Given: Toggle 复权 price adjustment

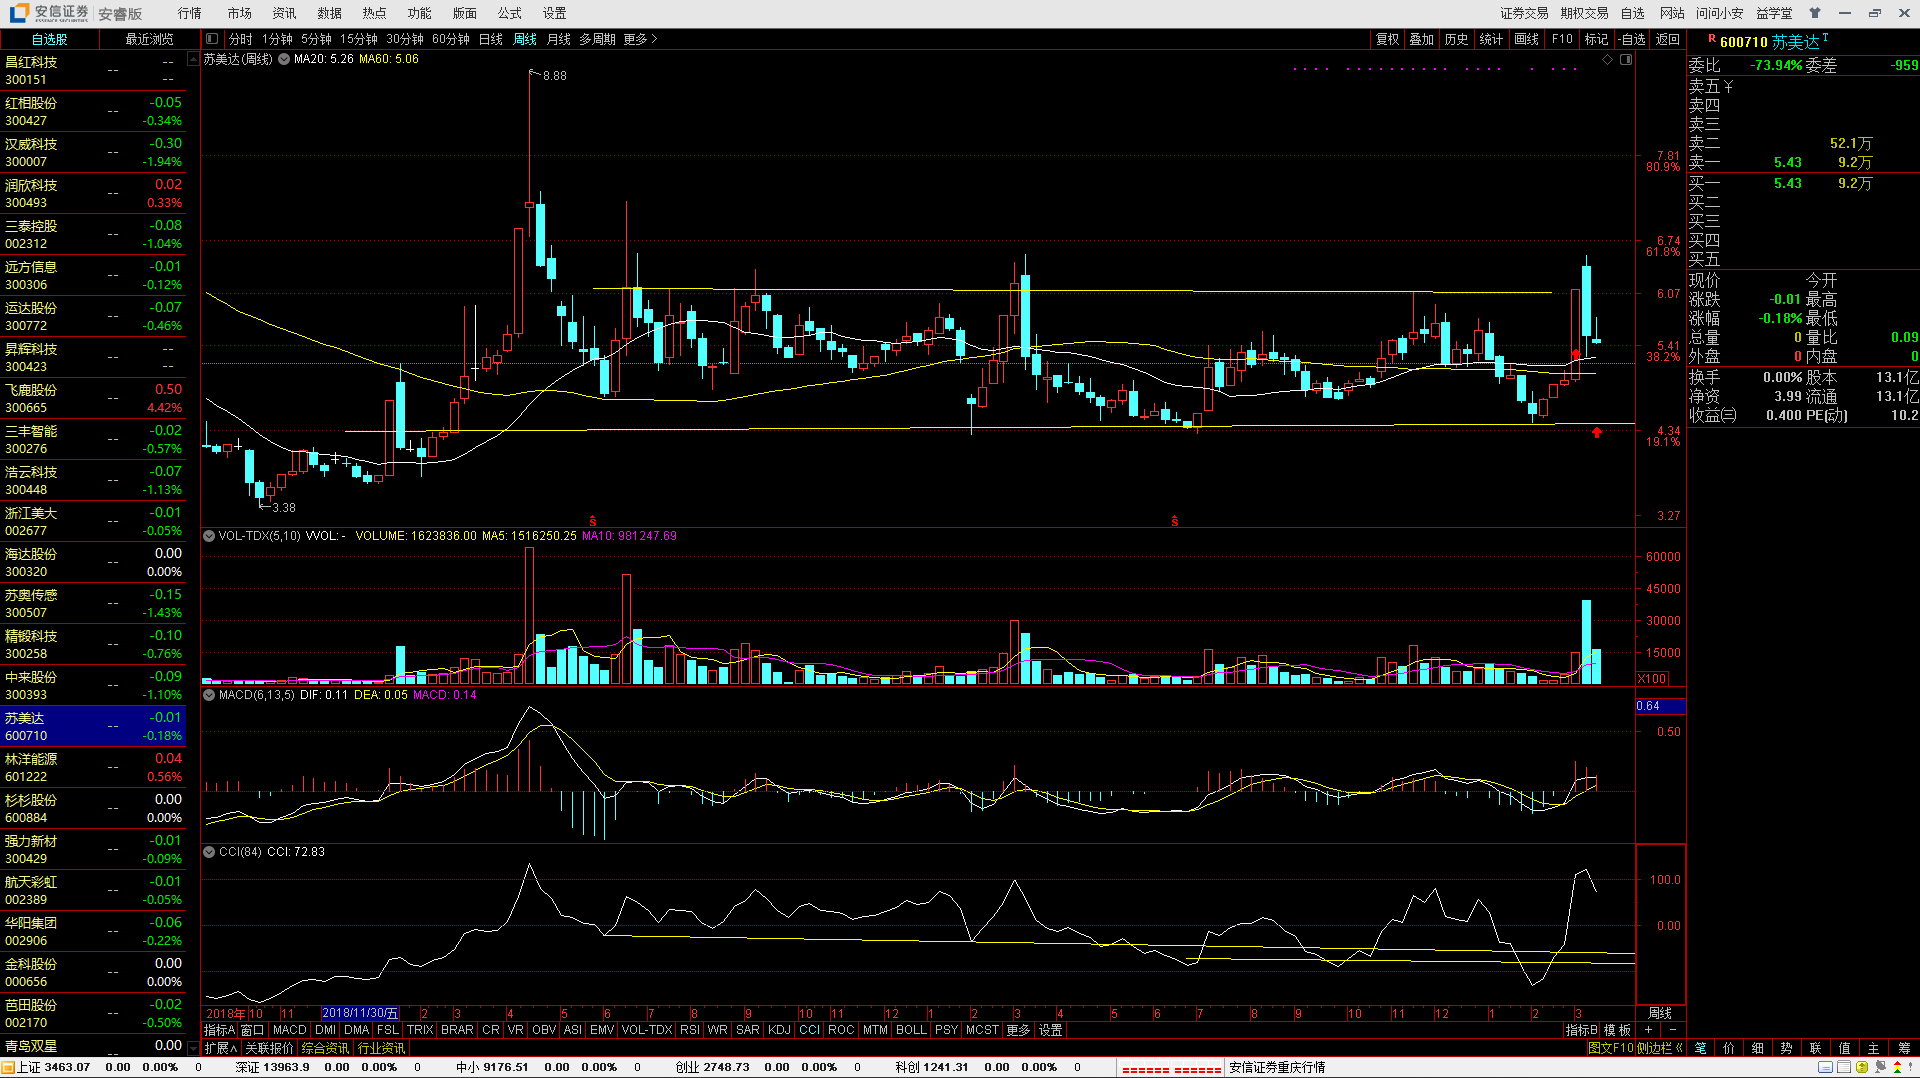Looking at the screenshot, I should (x=1387, y=39).
